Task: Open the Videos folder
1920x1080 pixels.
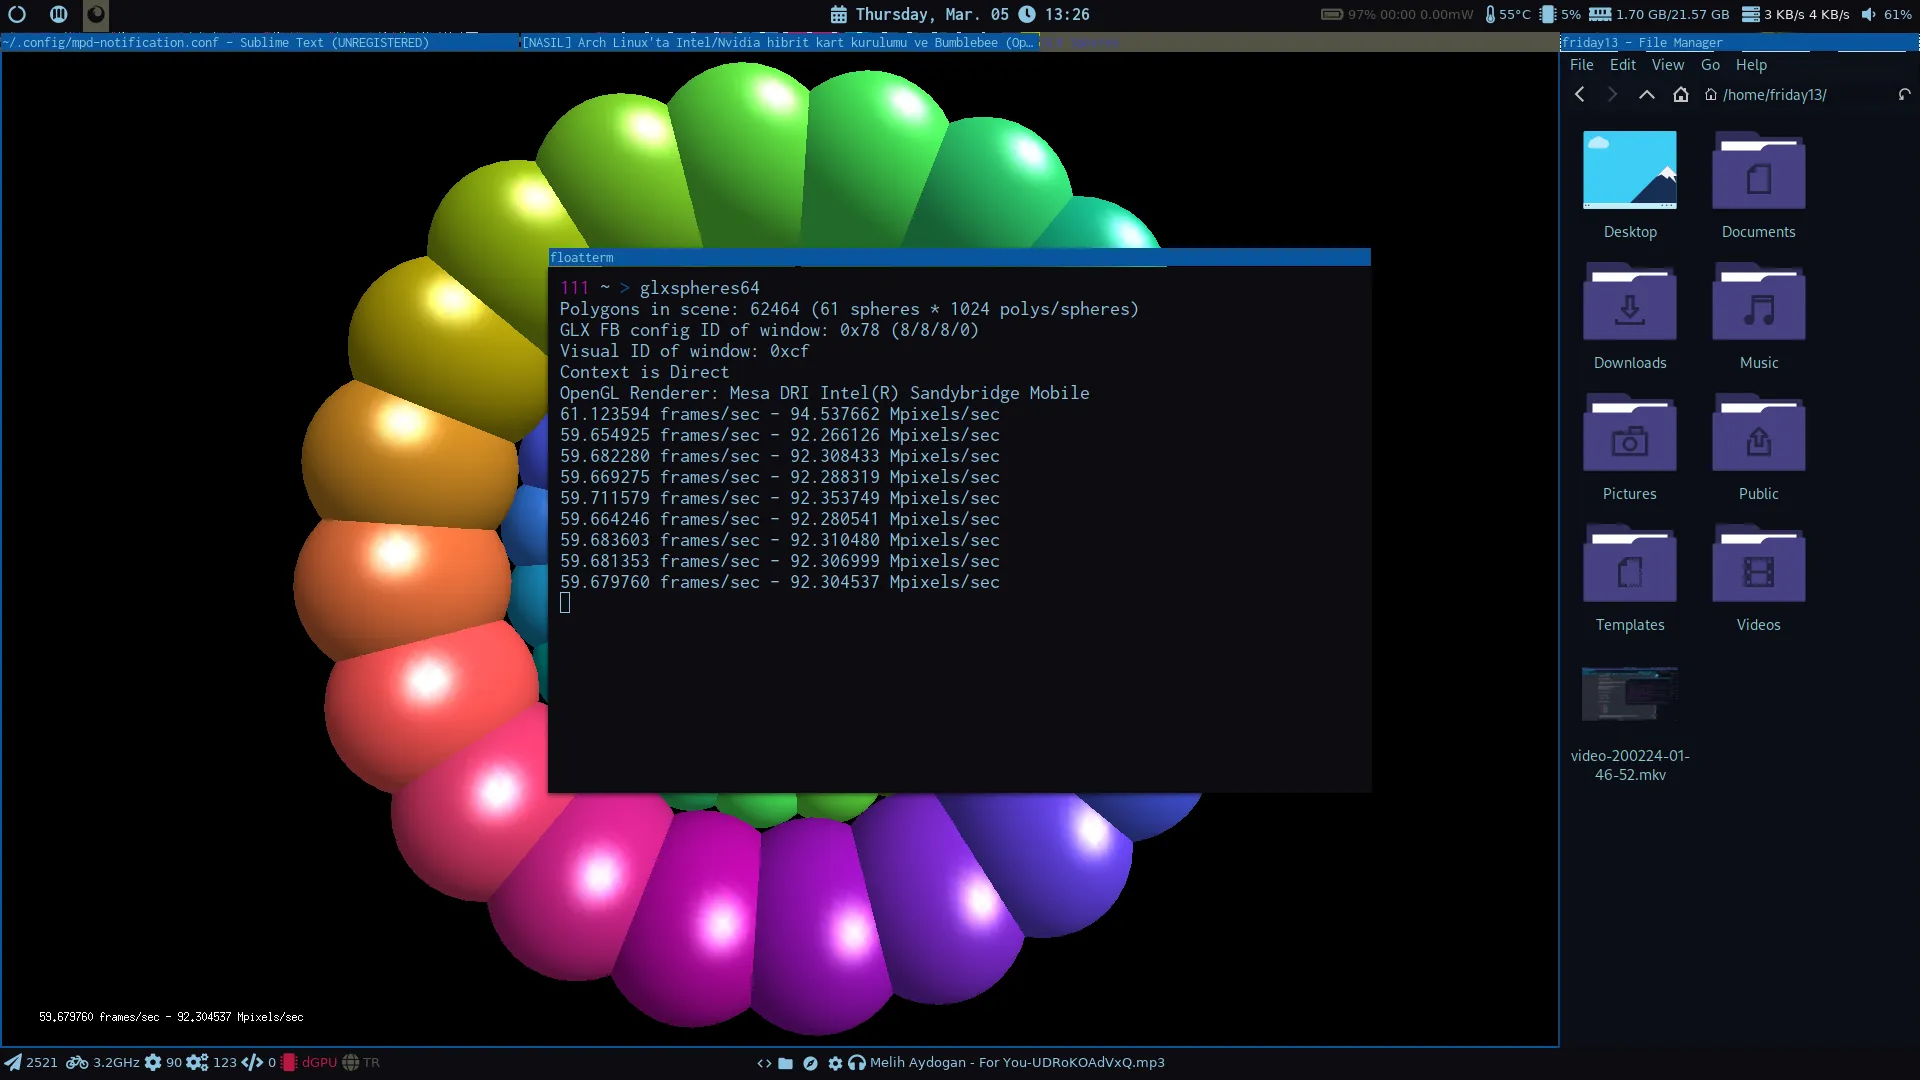Action: 1759,578
